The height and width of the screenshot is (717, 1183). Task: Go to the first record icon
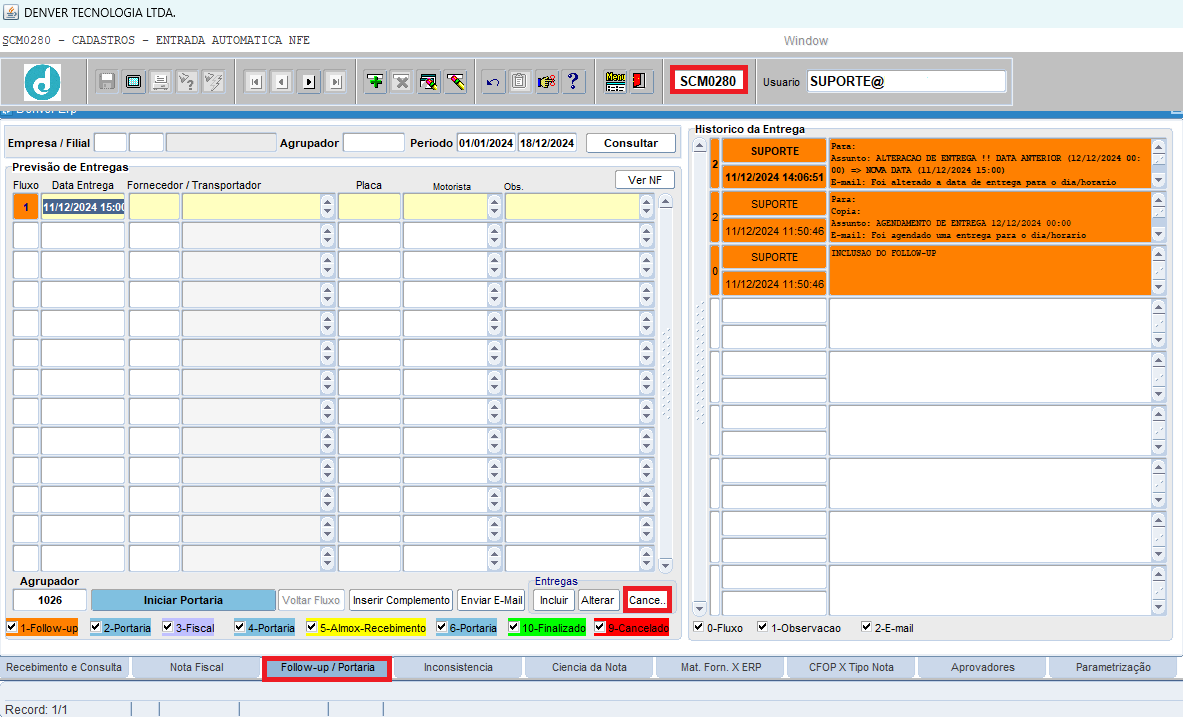point(256,82)
